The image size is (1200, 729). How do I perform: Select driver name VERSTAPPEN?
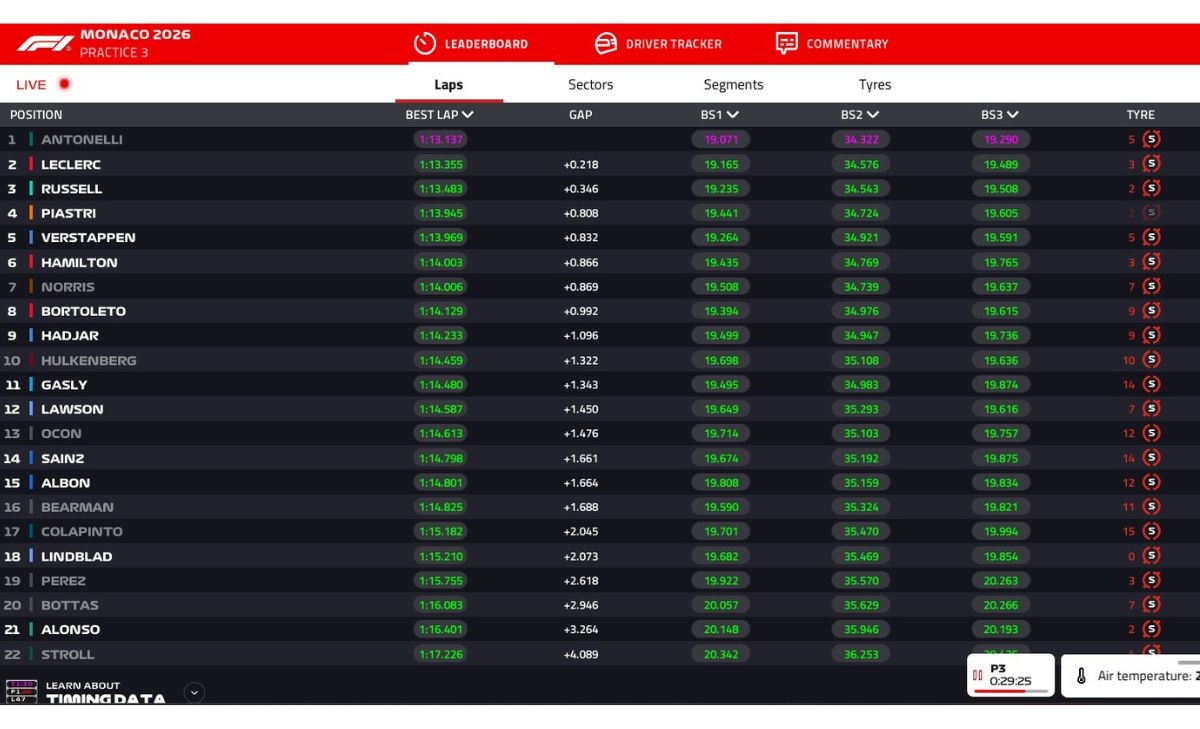(88, 238)
